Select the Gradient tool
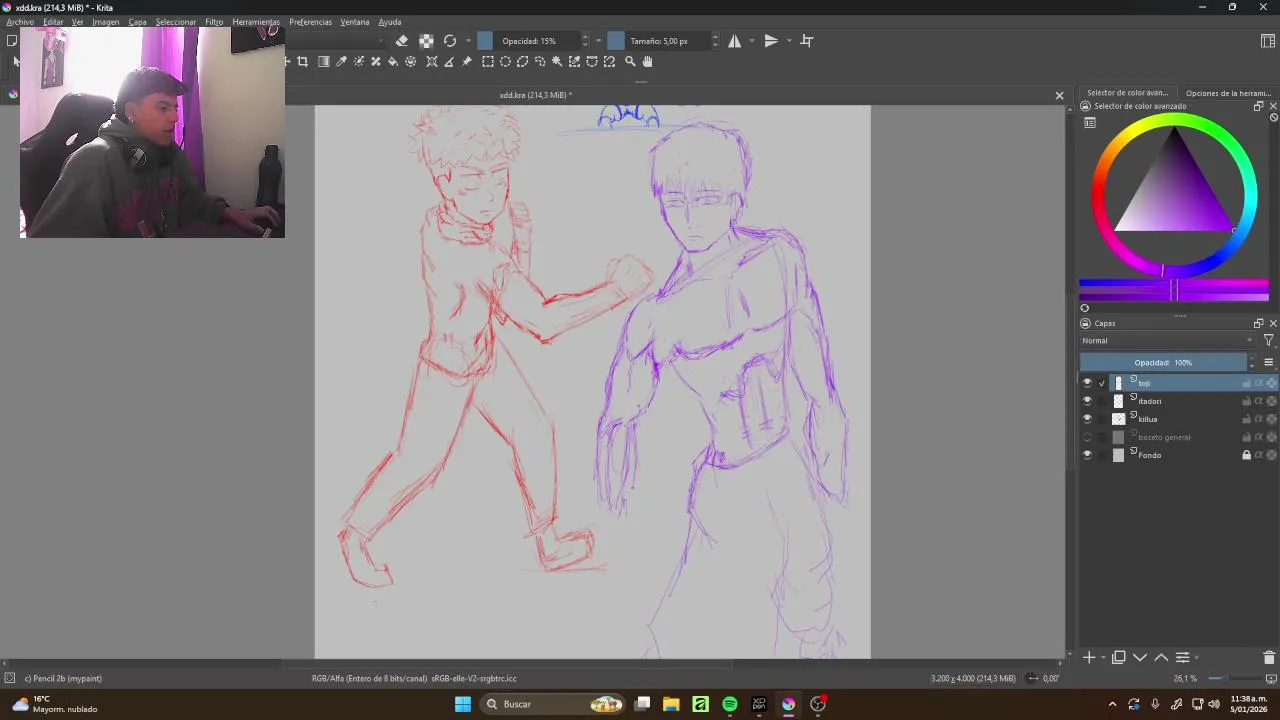Screen dimensions: 1280x720 coord(324,62)
